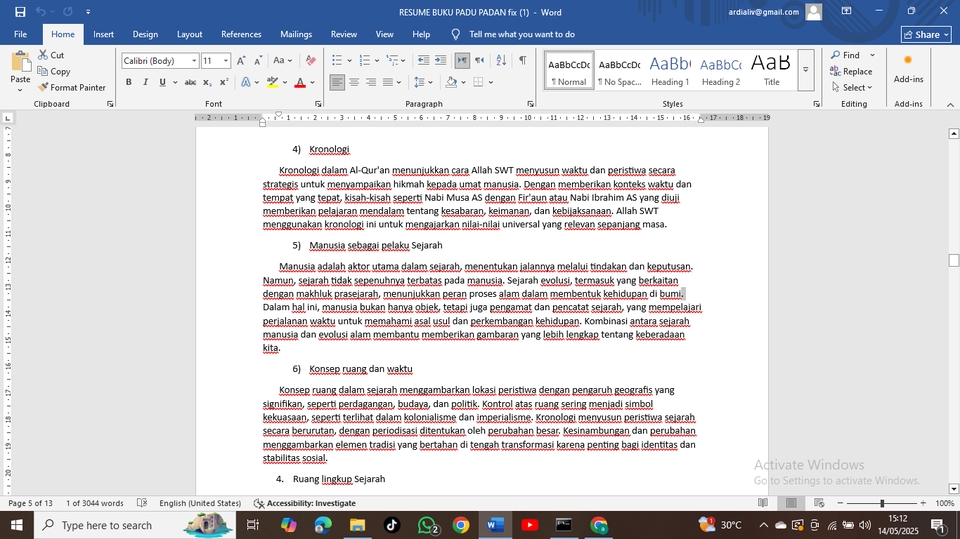
Task: Decrease the paragraph indent
Action: click(x=423, y=60)
